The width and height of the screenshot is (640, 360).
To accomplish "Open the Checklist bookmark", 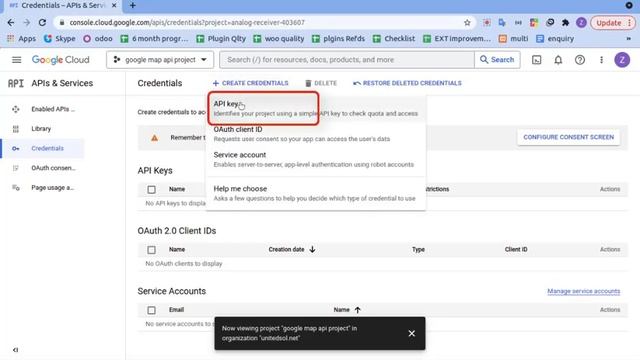I will [393, 39].
